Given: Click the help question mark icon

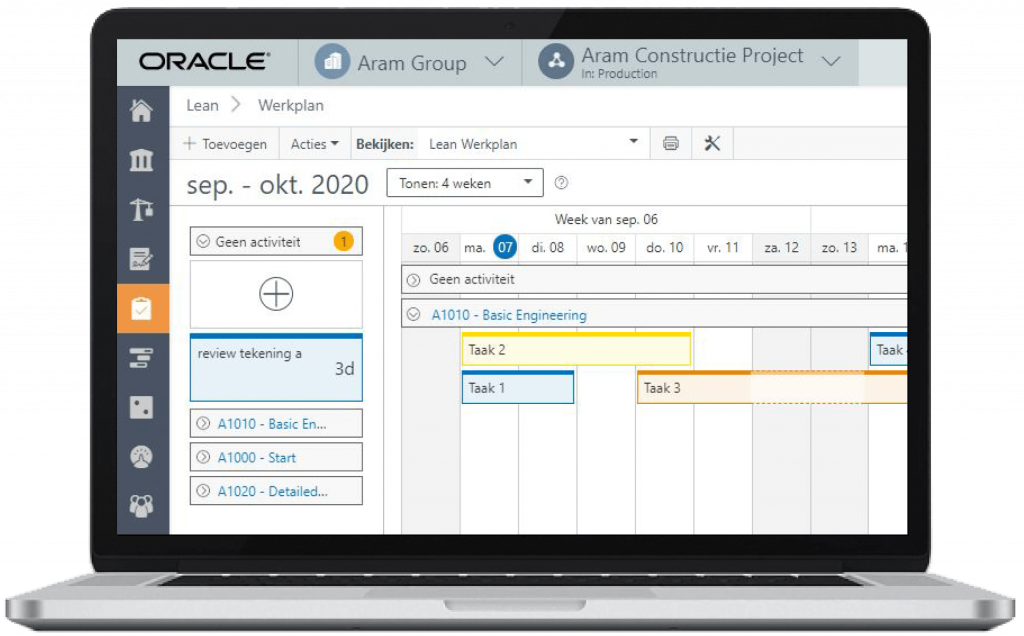Looking at the screenshot, I should point(561,183).
